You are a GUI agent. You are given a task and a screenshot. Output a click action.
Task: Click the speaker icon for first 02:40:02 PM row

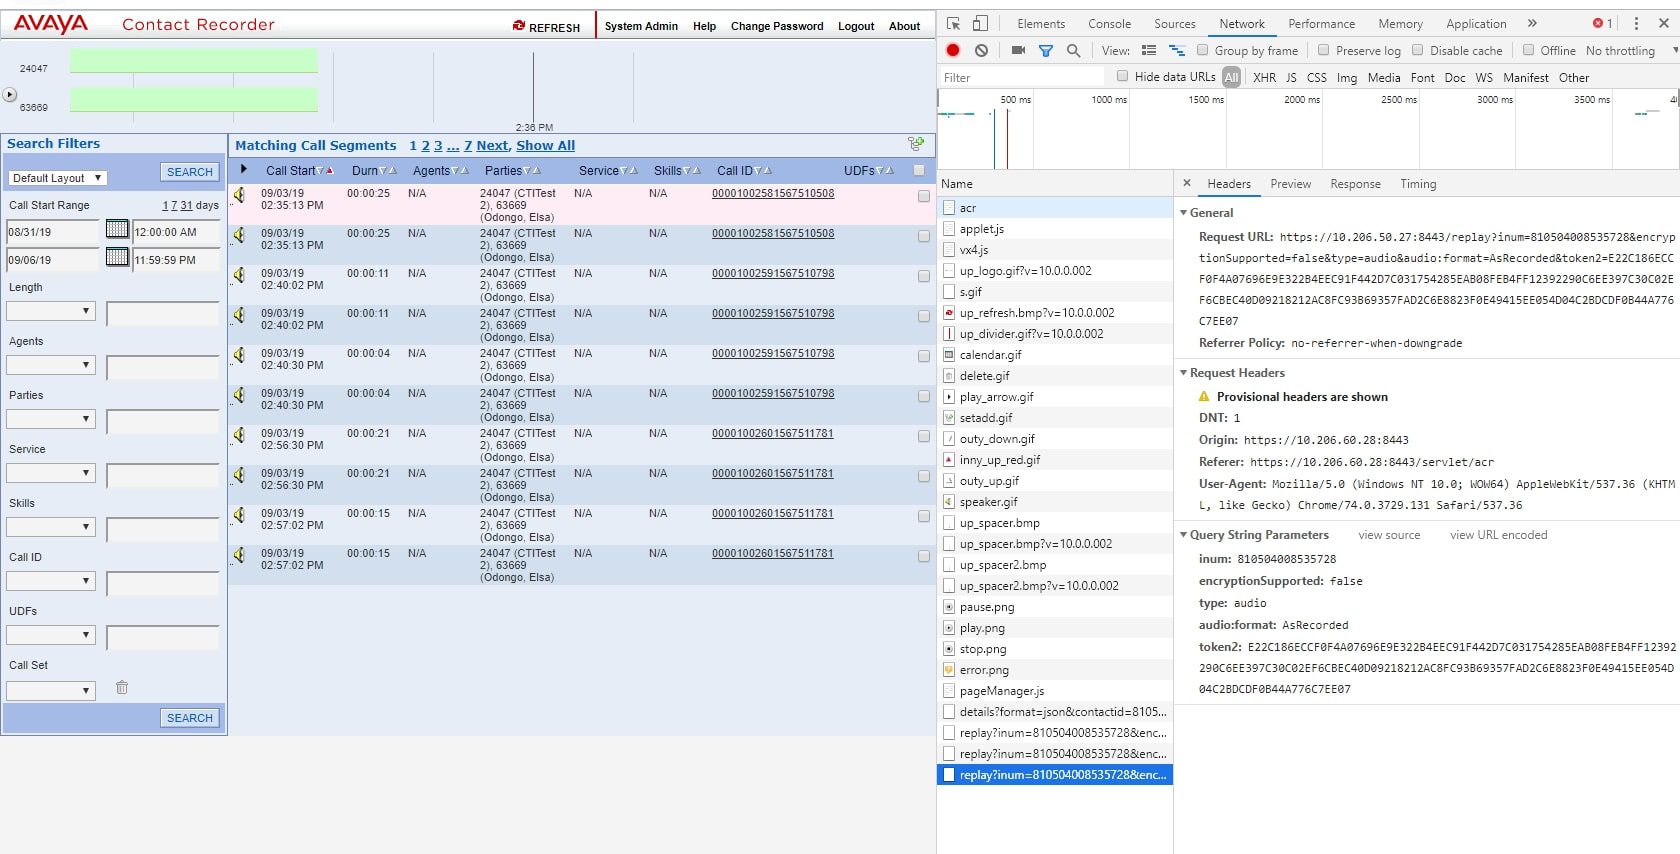(240, 275)
